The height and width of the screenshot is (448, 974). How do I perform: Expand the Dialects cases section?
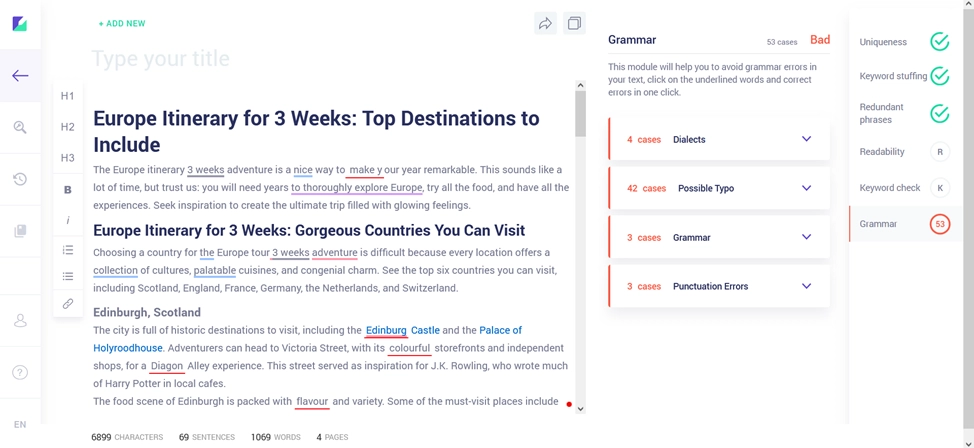point(806,140)
